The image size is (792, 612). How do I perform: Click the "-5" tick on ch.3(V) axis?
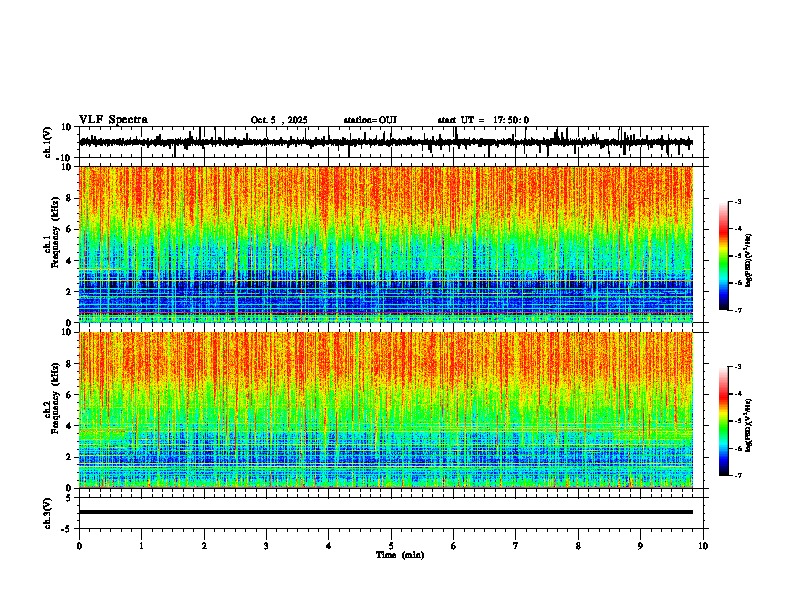(x=68, y=529)
